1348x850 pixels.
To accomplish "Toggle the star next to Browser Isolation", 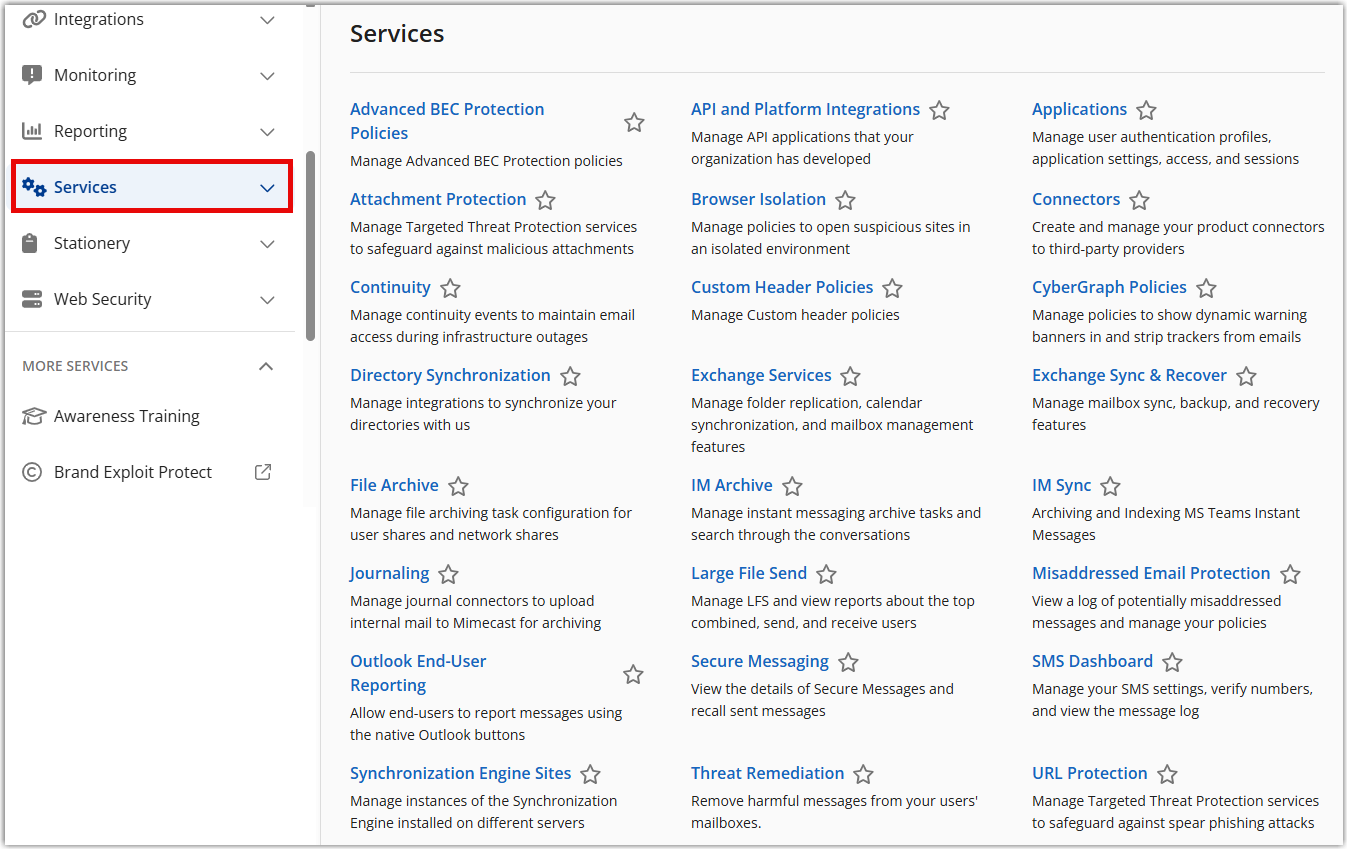I will (x=845, y=200).
